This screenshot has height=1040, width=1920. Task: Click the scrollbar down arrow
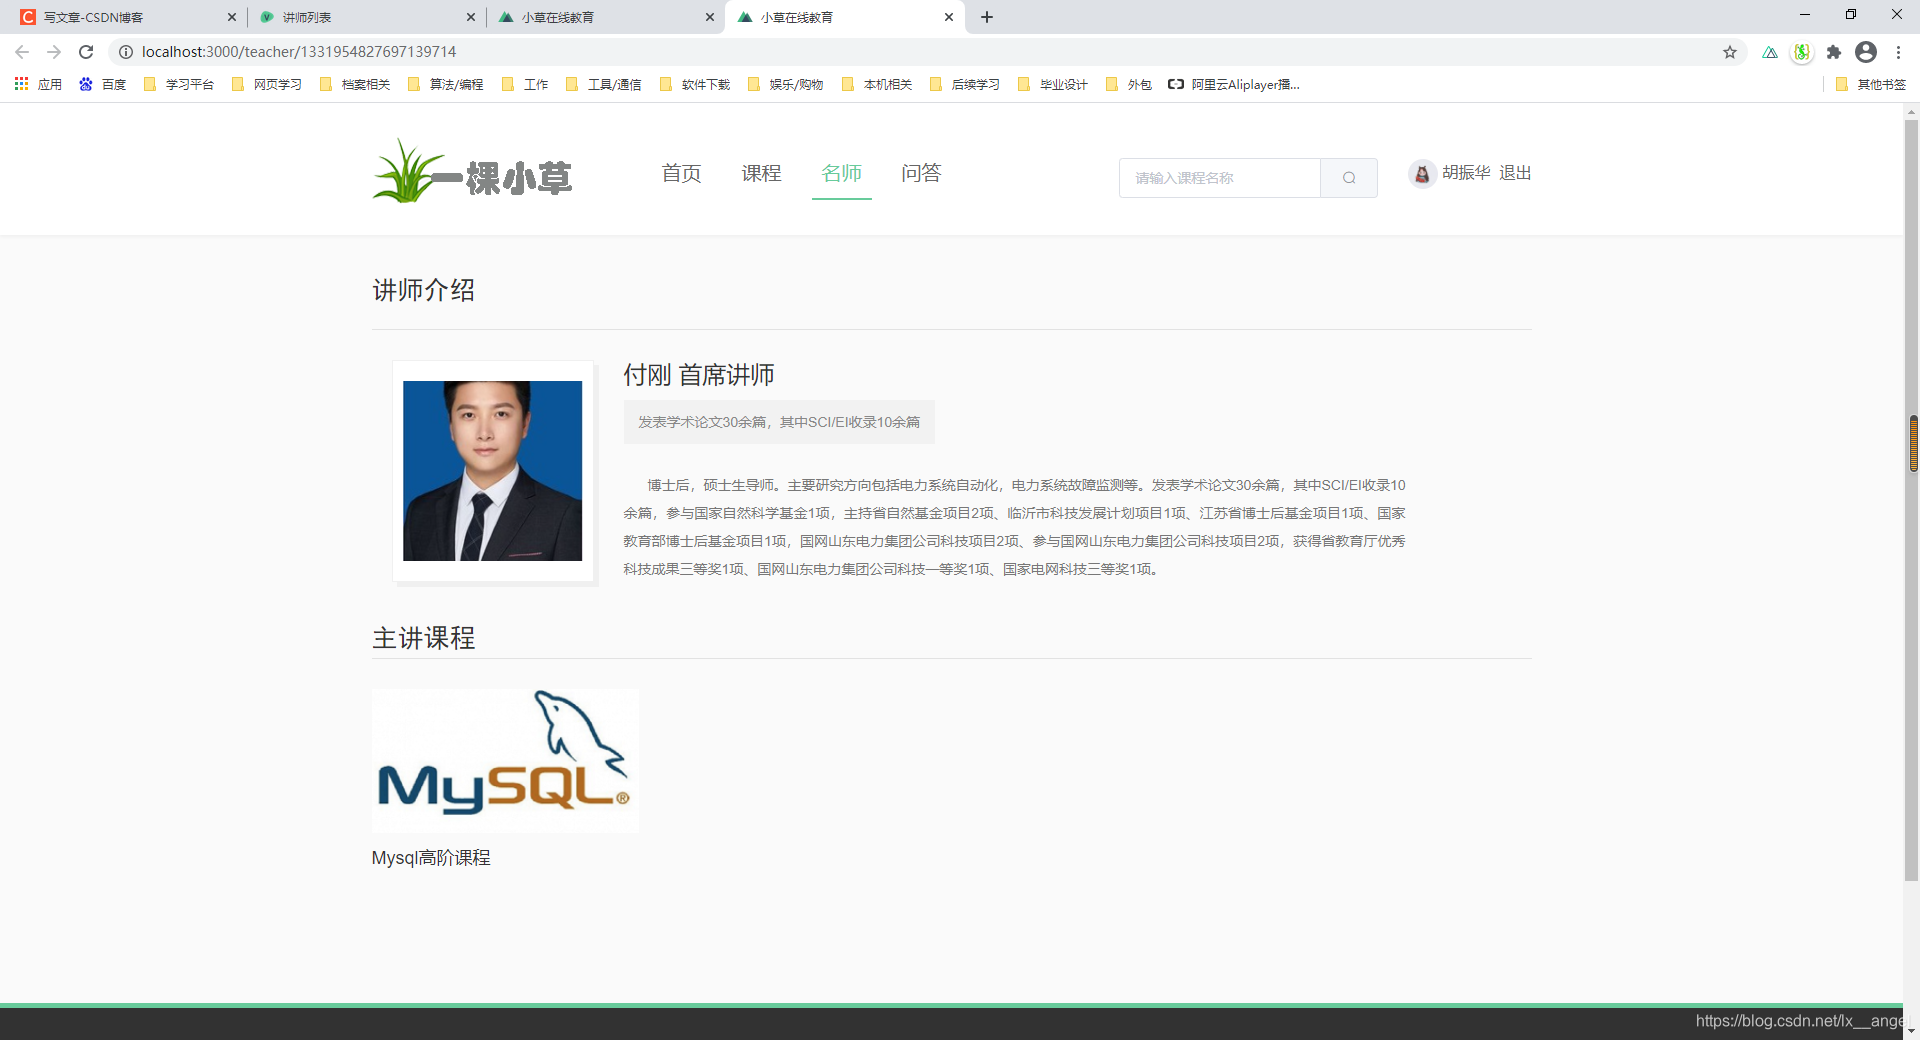coord(1912,1030)
